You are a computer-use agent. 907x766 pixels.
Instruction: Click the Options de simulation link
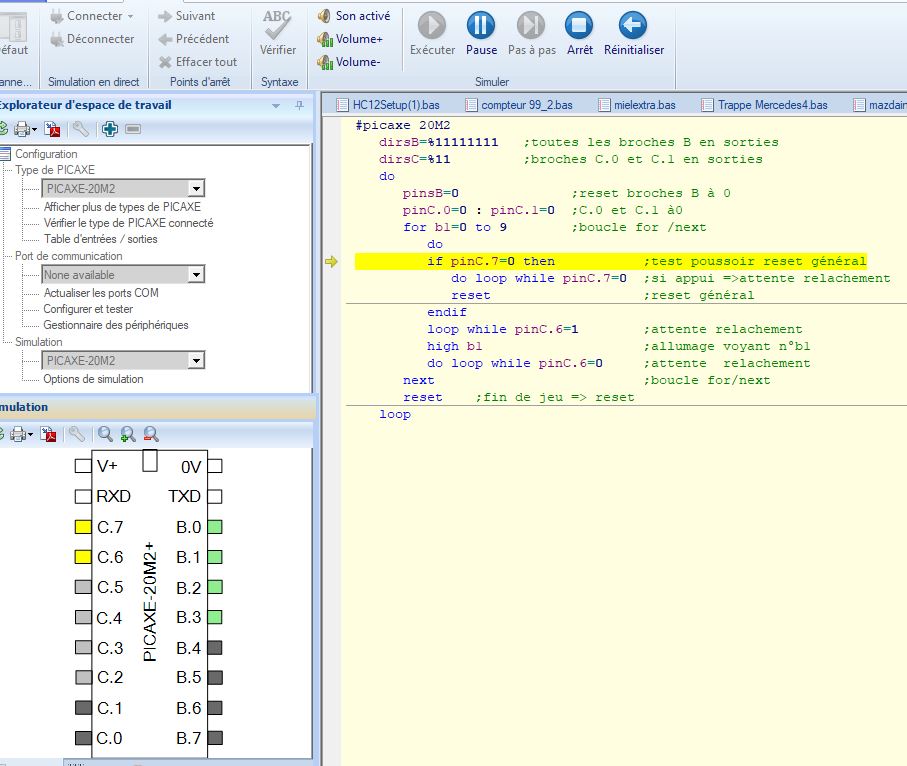93,379
